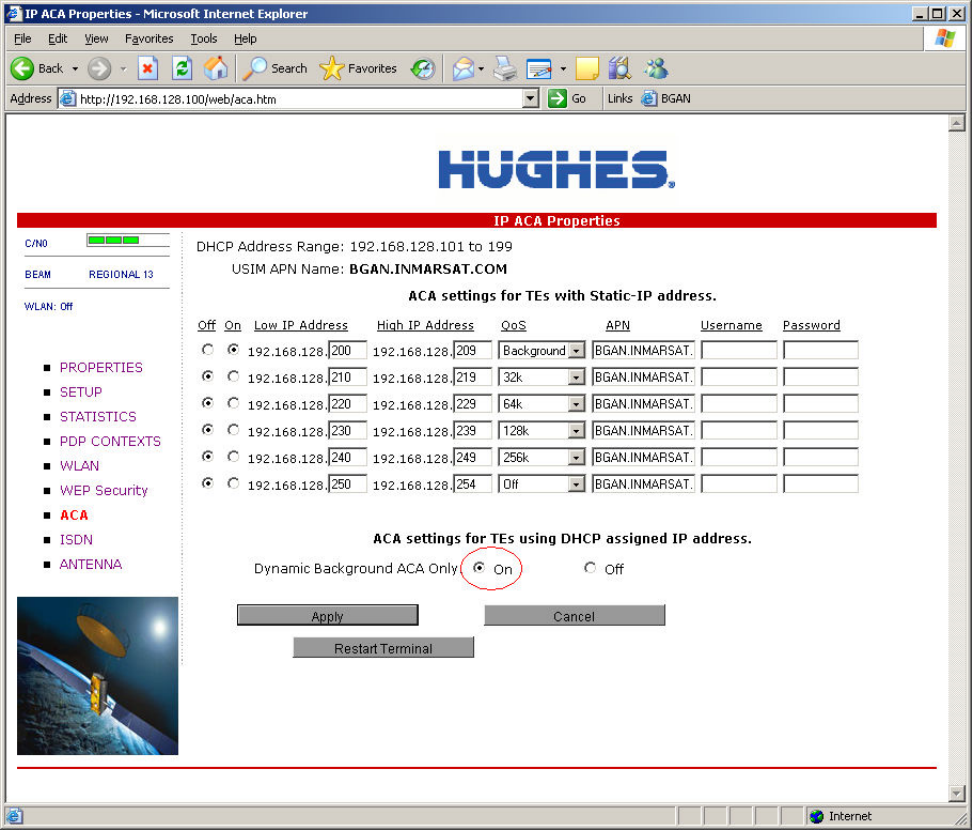Click High IP Address field containing 254
This screenshot has width=972, height=830.
tap(472, 483)
